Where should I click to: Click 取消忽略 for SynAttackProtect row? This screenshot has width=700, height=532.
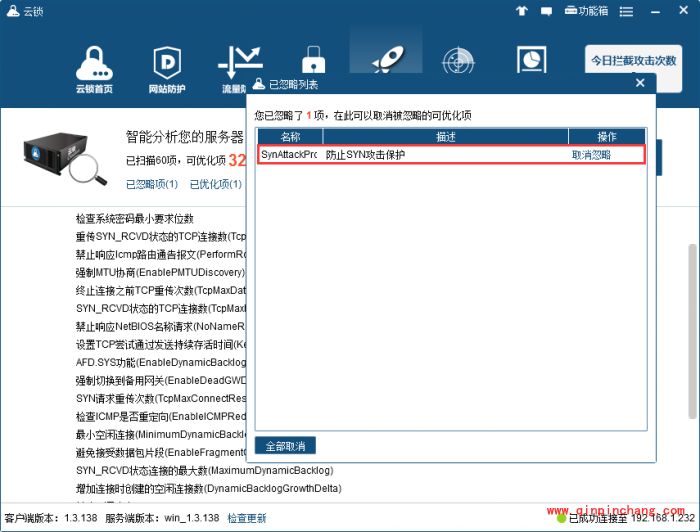click(591, 155)
